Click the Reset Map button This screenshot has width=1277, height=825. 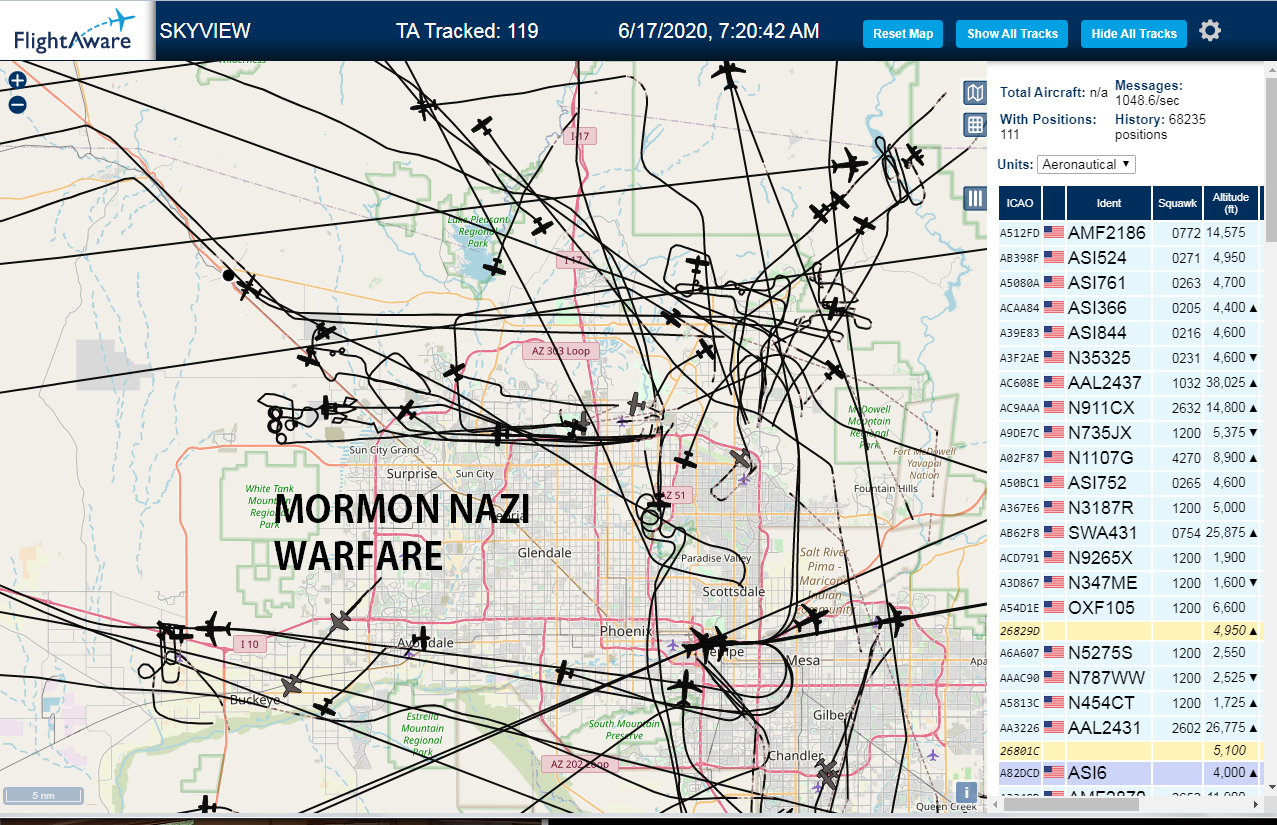pyautogui.click(x=903, y=34)
